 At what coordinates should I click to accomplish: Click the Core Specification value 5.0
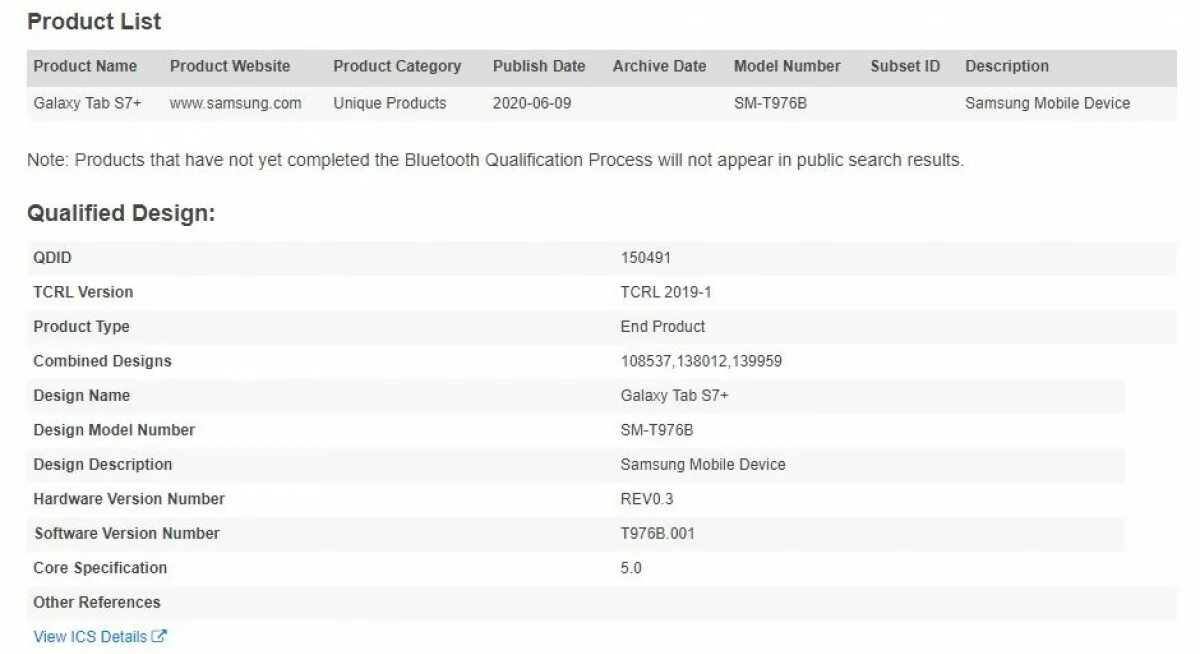click(631, 568)
